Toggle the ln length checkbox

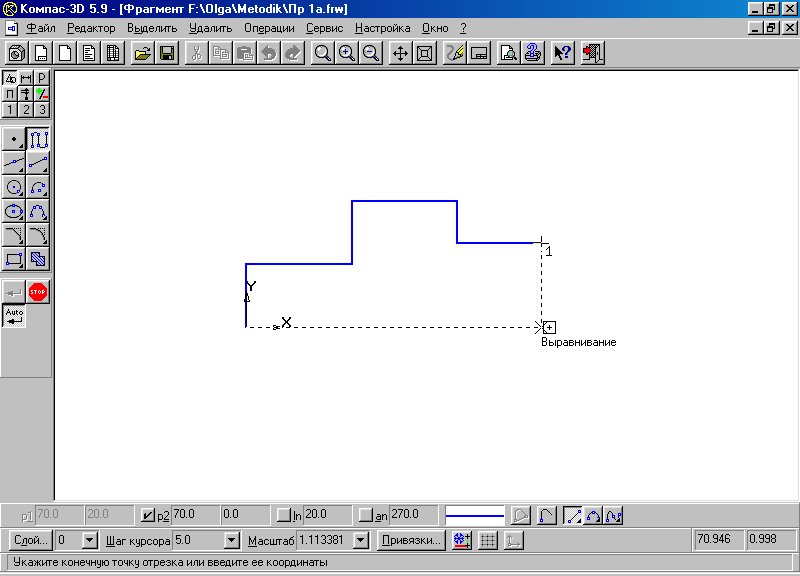point(284,515)
